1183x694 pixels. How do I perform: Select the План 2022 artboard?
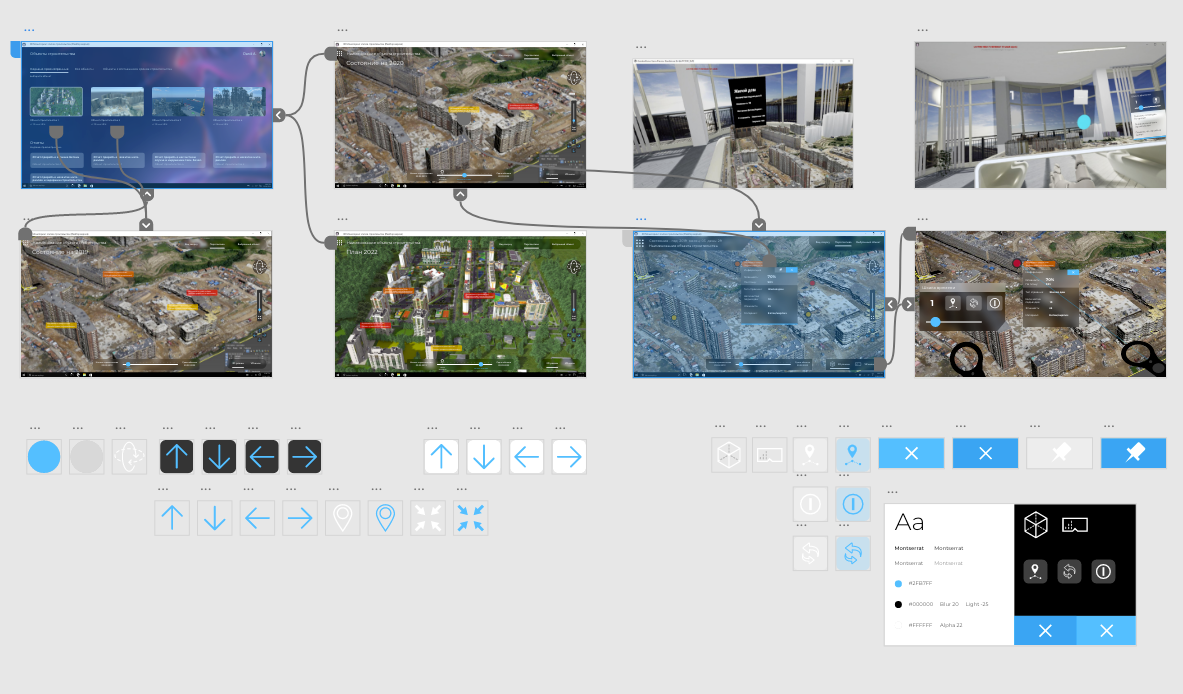tap(460, 304)
